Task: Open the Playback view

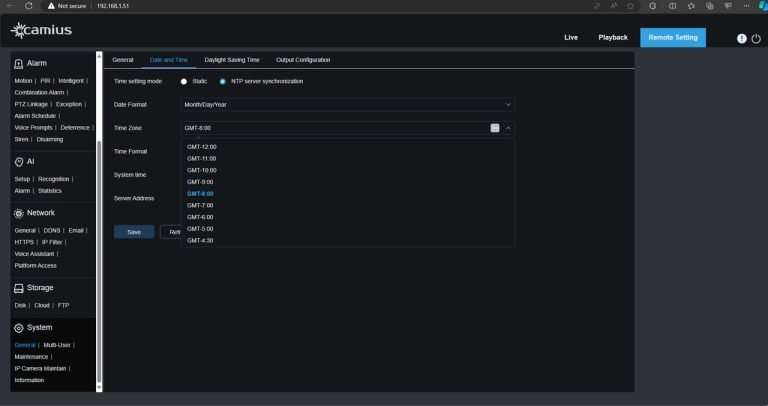Action: pyautogui.click(x=613, y=37)
